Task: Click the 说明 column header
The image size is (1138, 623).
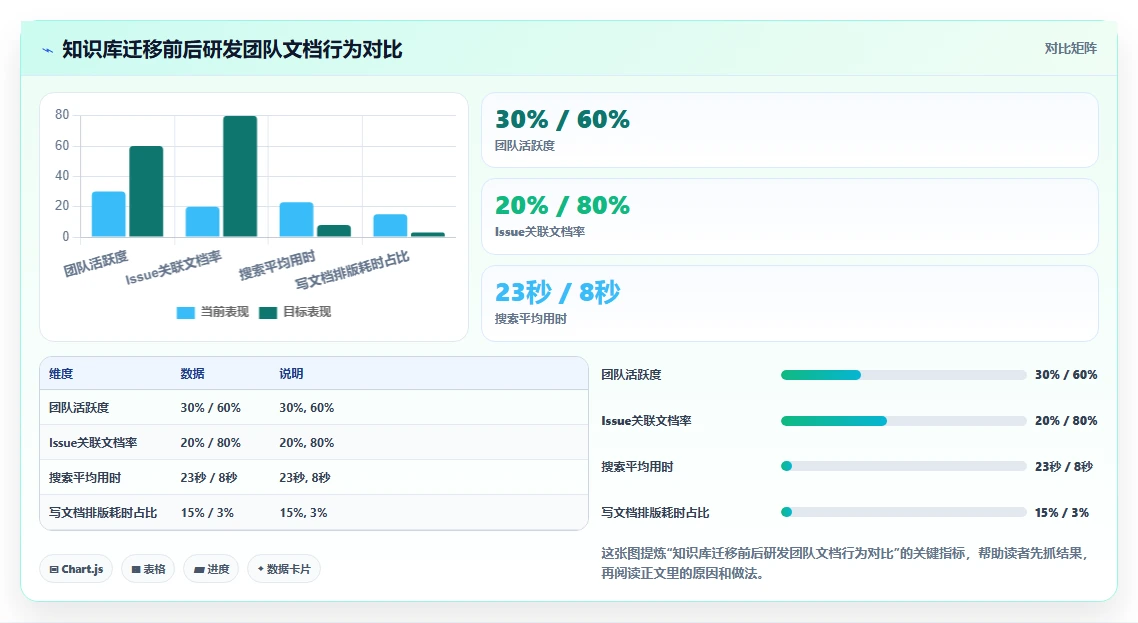Action: [x=291, y=374]
